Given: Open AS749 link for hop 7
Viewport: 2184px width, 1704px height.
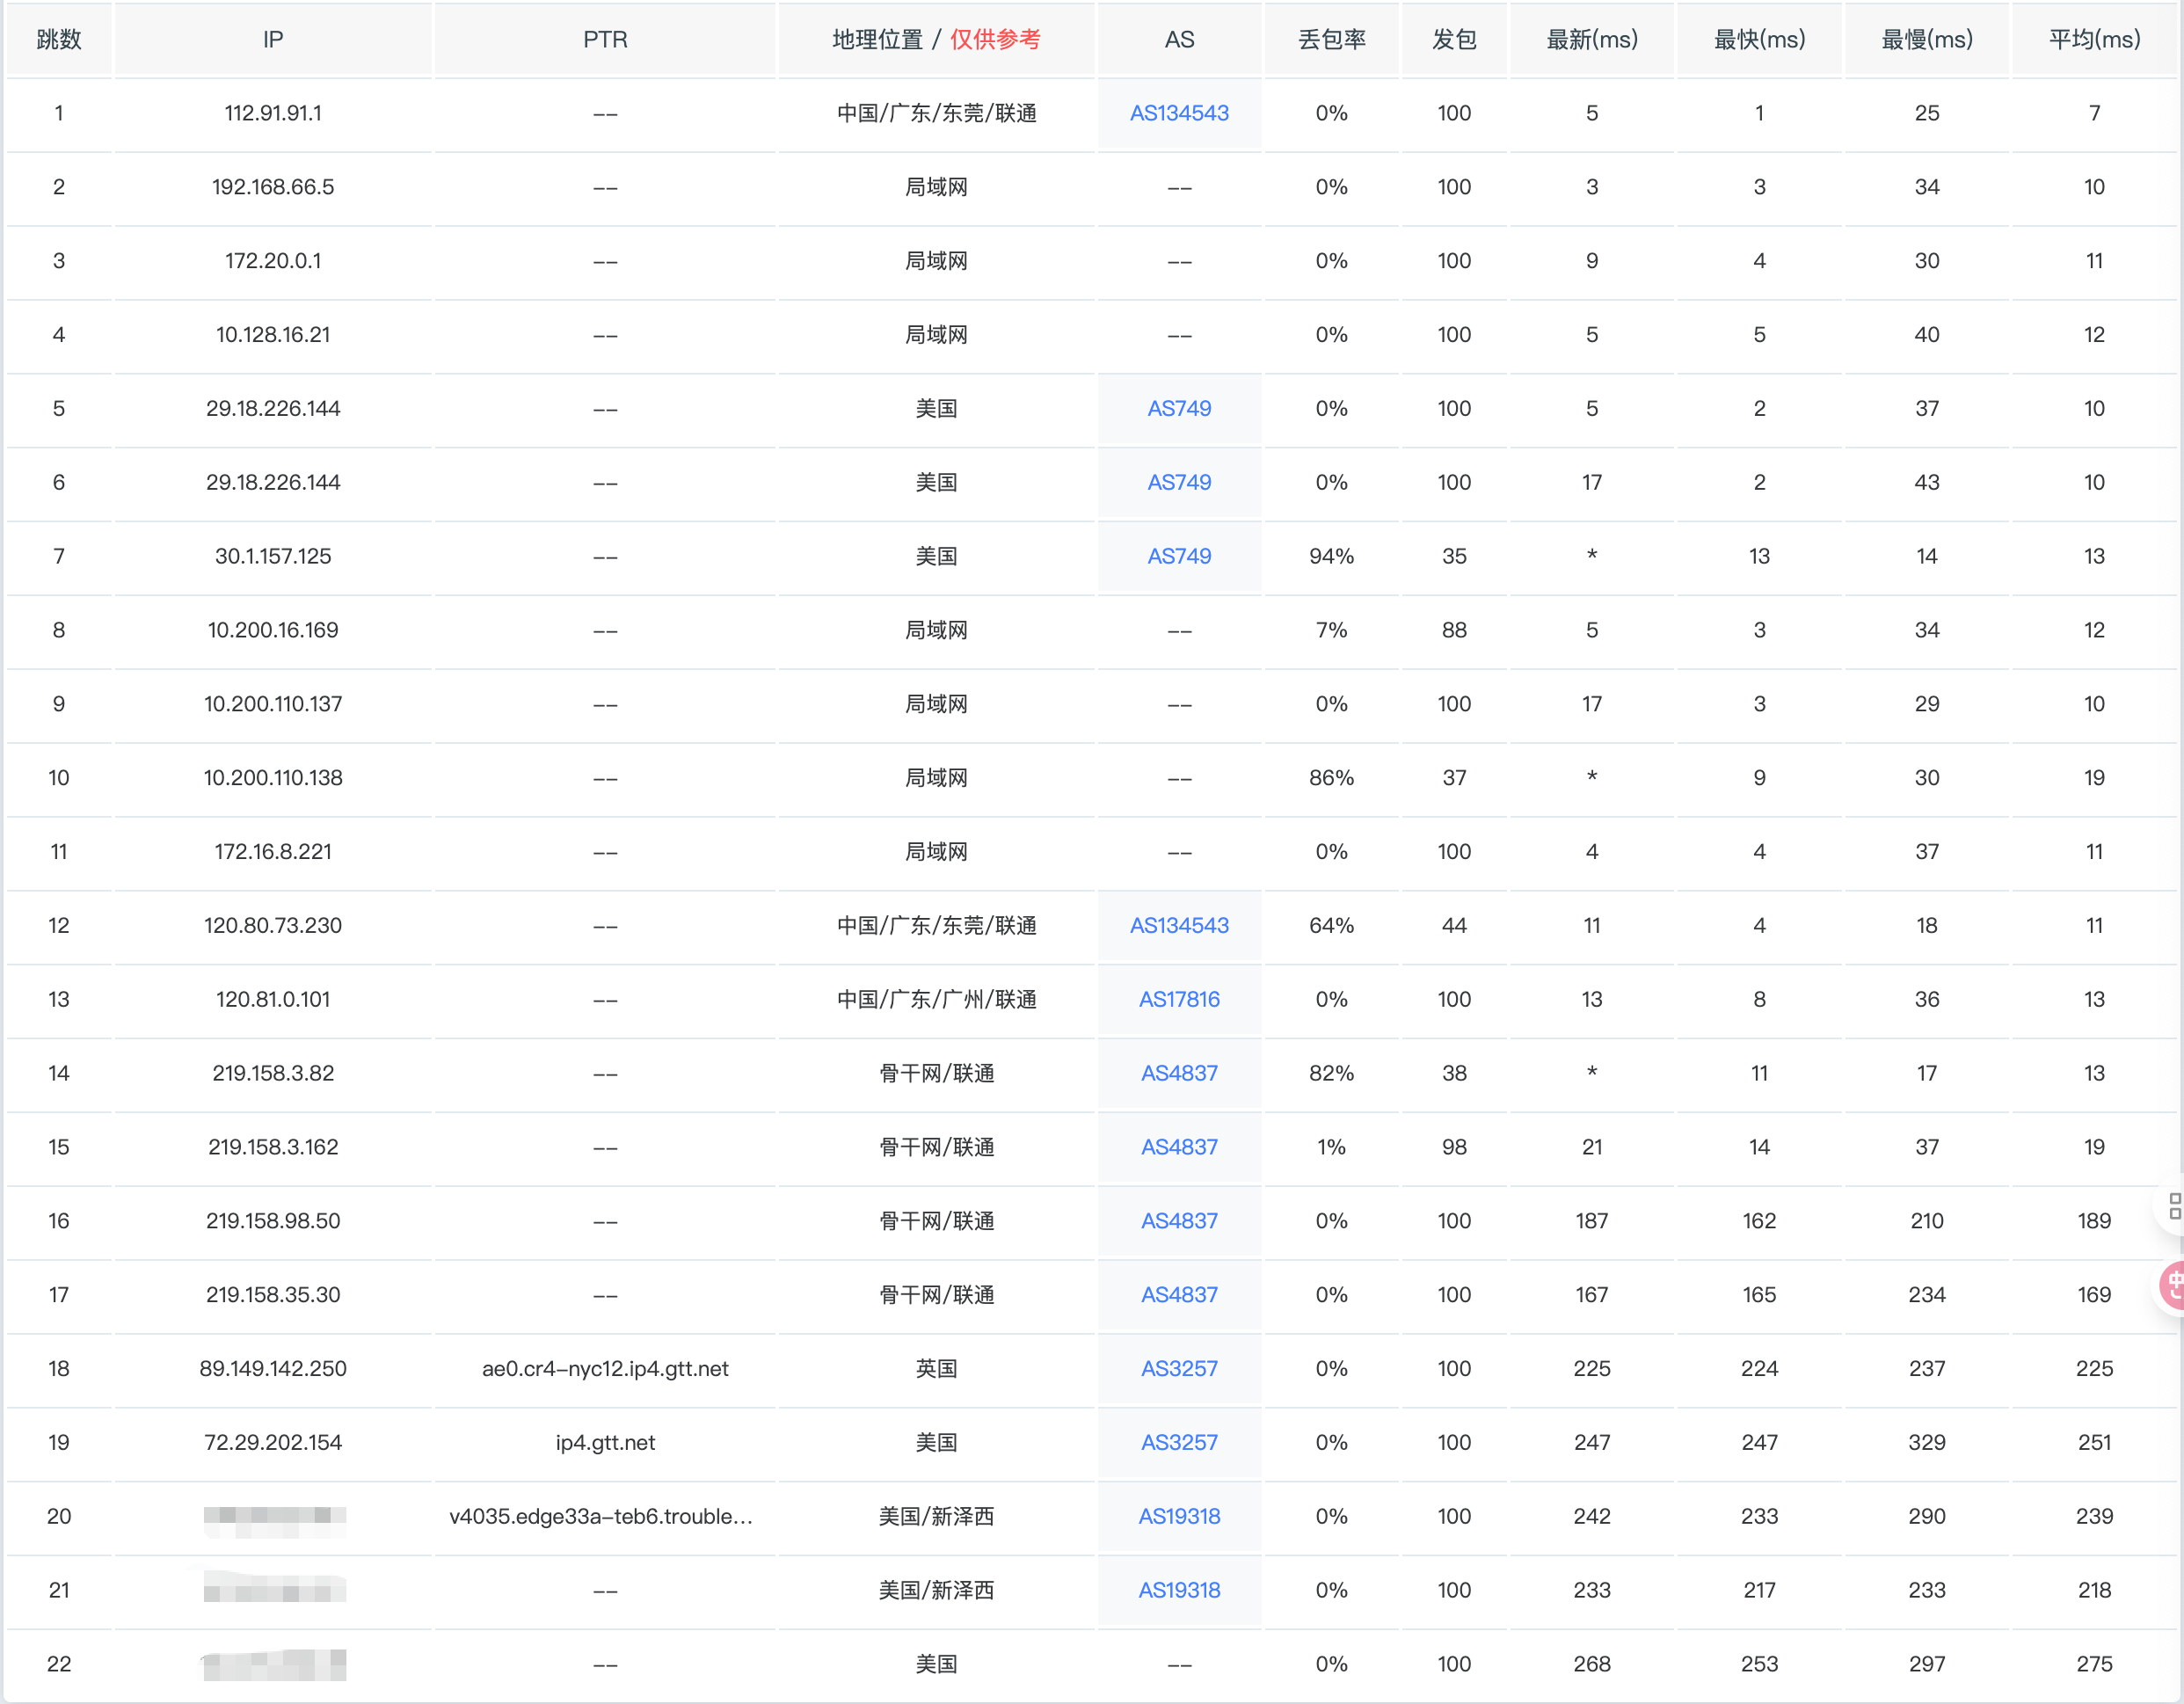Looking at the screenshot, I should 1179,556.
